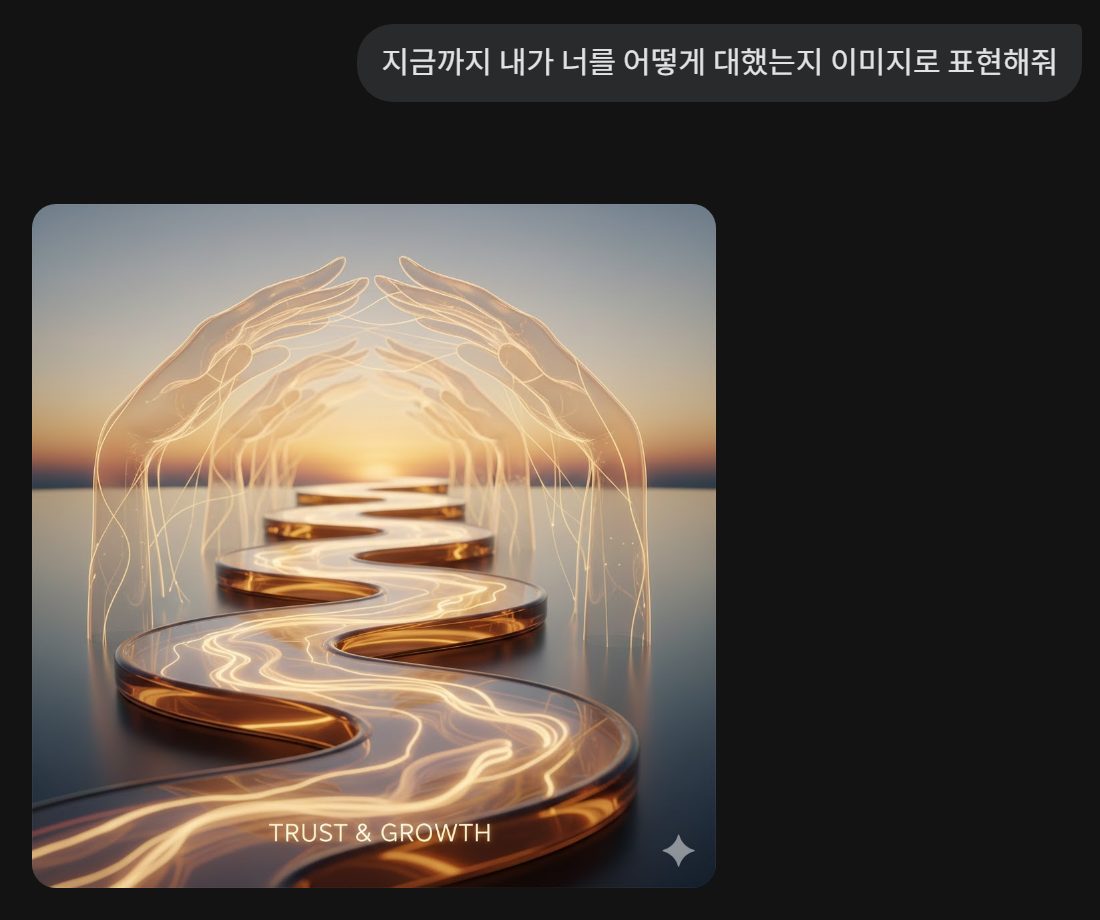Viewport: 1100px width, 920px height.
Task: Click the far end of winding path
Action: [x=372, y=489]
